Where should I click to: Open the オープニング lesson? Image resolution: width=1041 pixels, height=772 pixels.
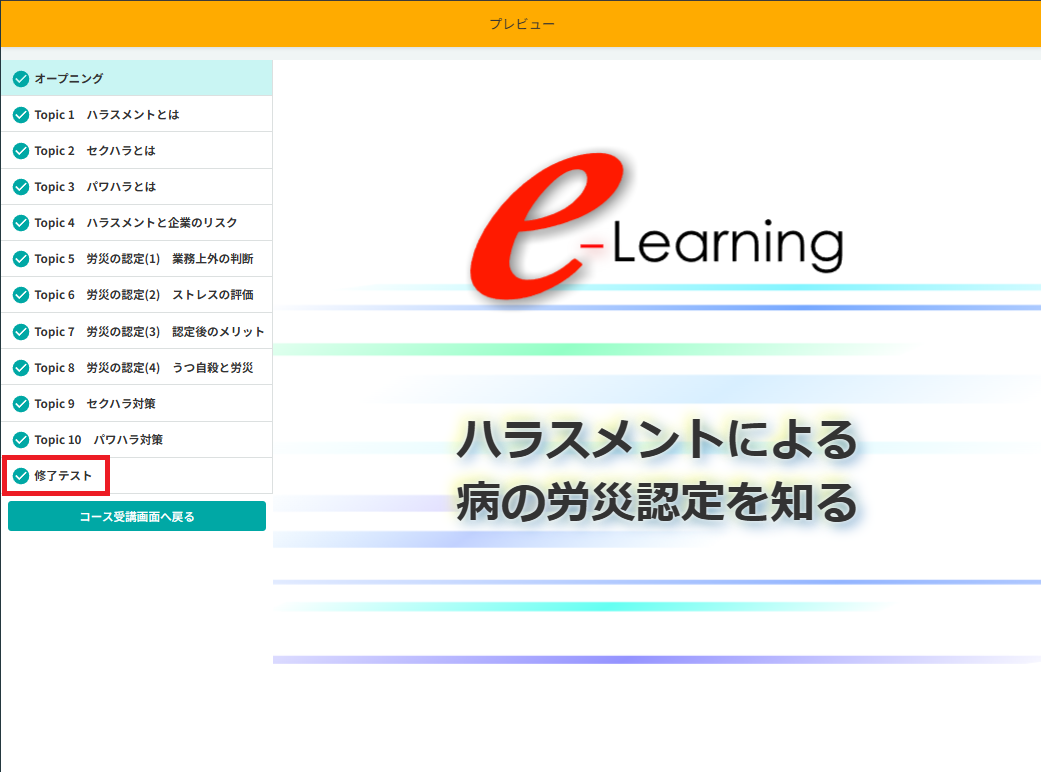(x=137, y=78)
